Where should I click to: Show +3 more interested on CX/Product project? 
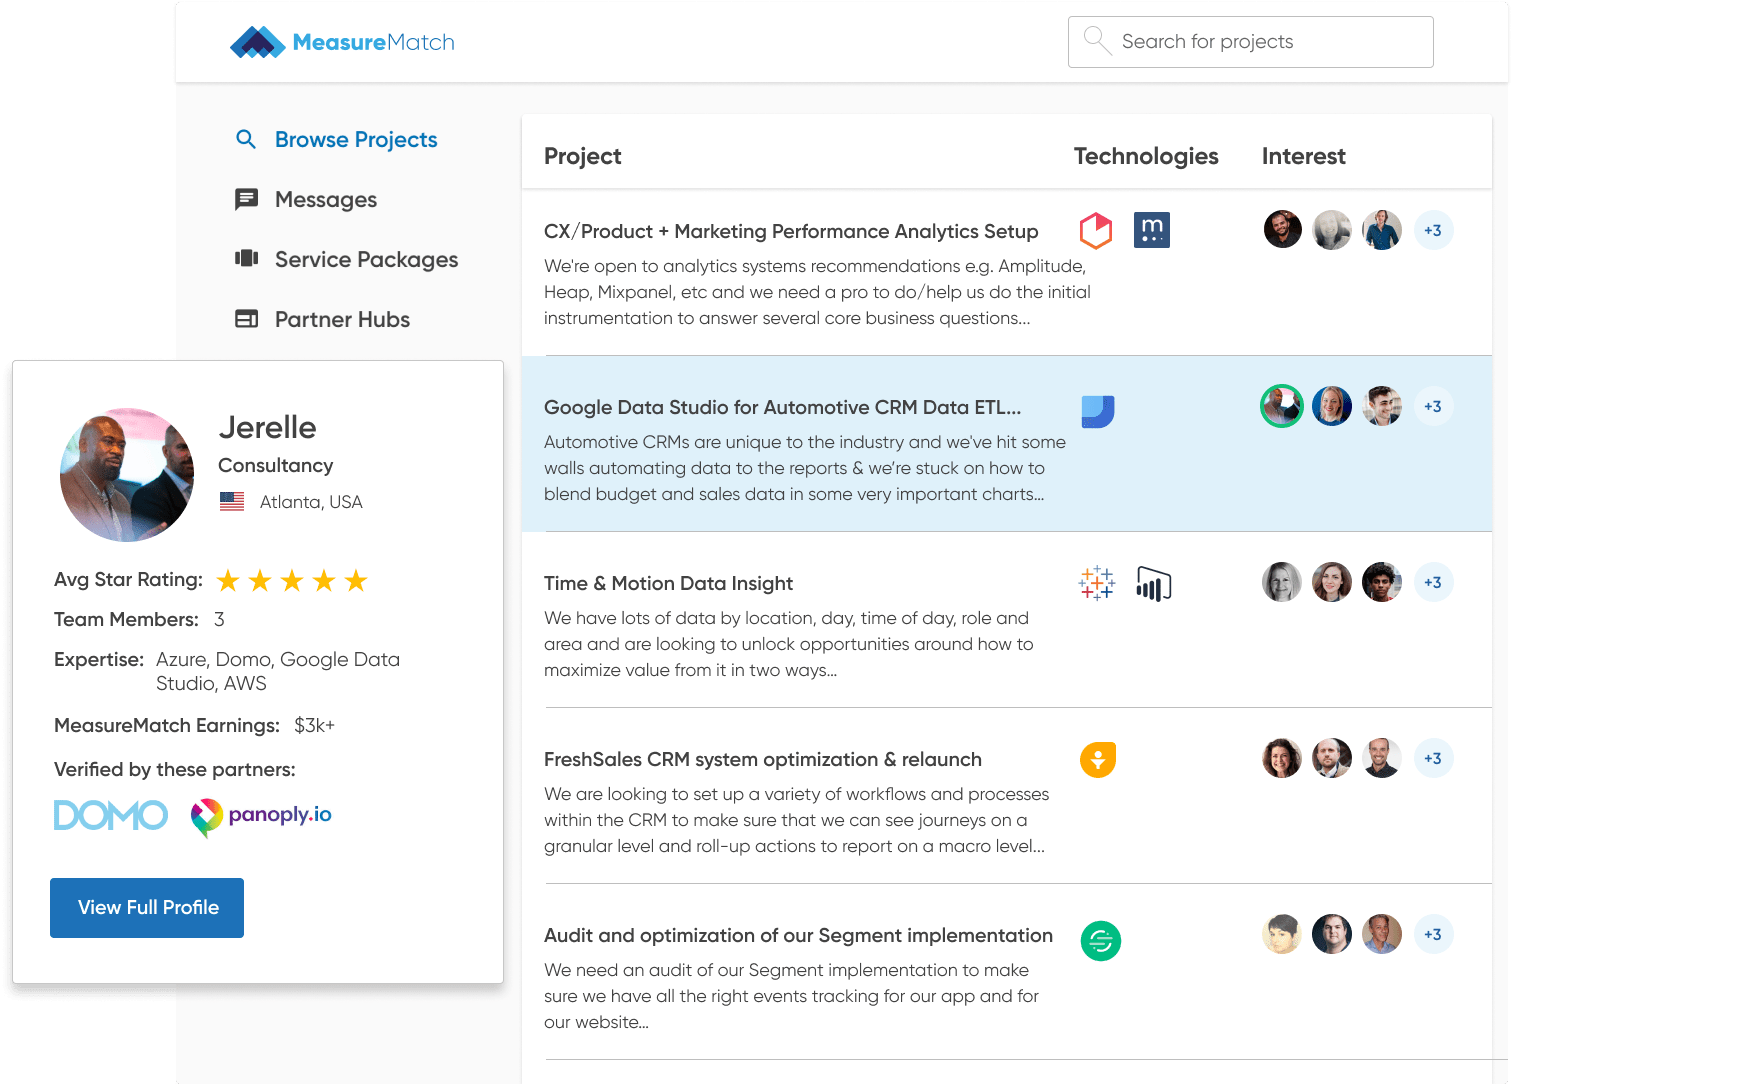(x=1433, y=230)
